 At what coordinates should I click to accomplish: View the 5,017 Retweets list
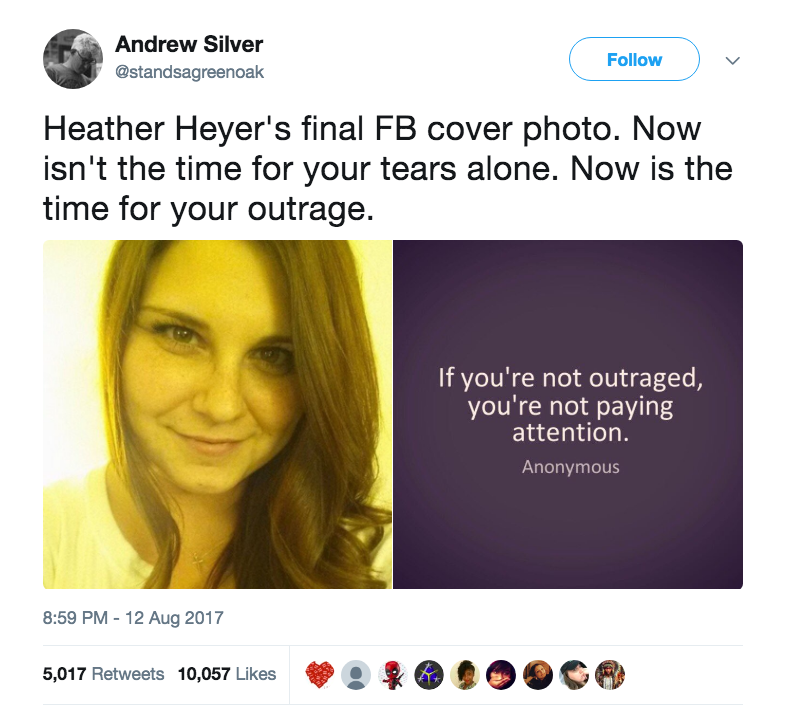(103, 674)
